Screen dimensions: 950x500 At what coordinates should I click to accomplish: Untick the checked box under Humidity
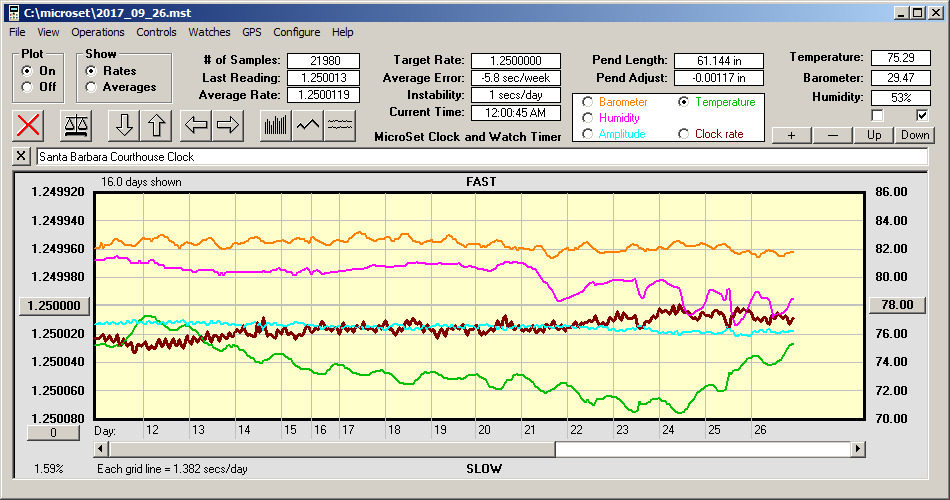point(922,115)
